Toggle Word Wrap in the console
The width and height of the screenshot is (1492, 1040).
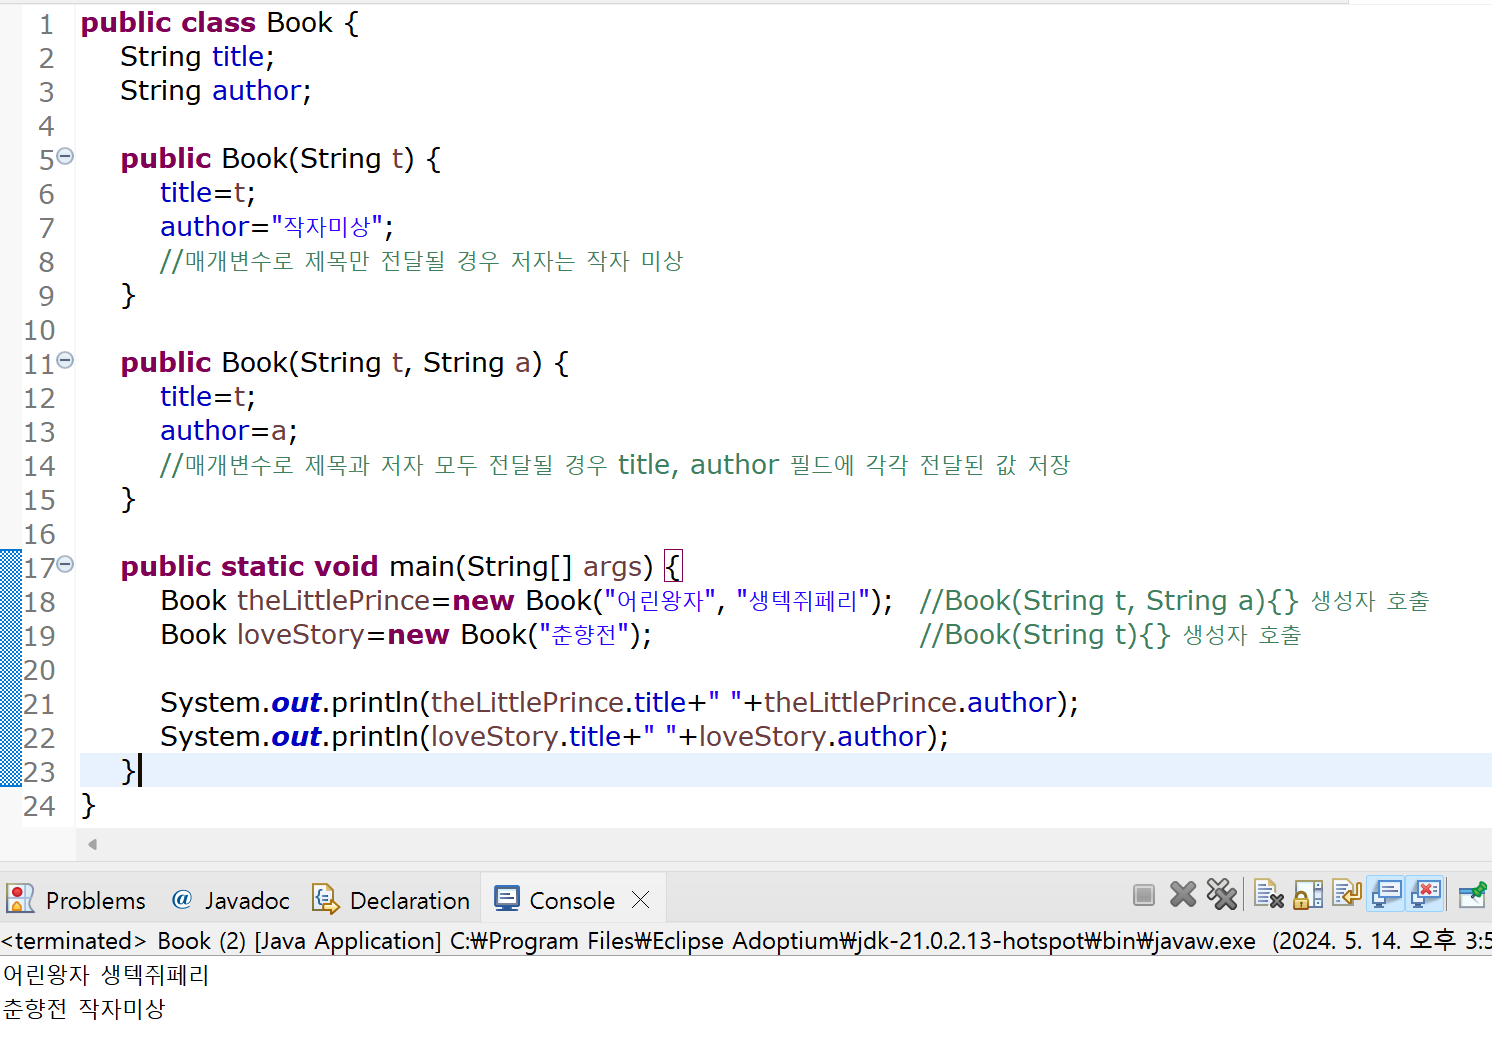(1347, 893)
